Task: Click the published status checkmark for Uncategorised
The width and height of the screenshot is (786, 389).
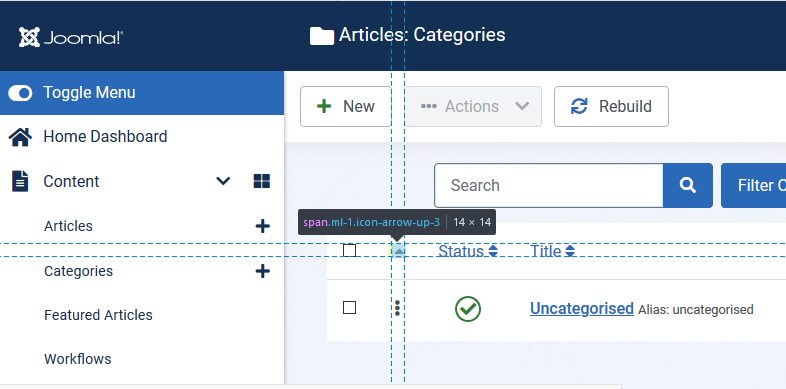Action: pyautogui.click(x=468, y=309)
